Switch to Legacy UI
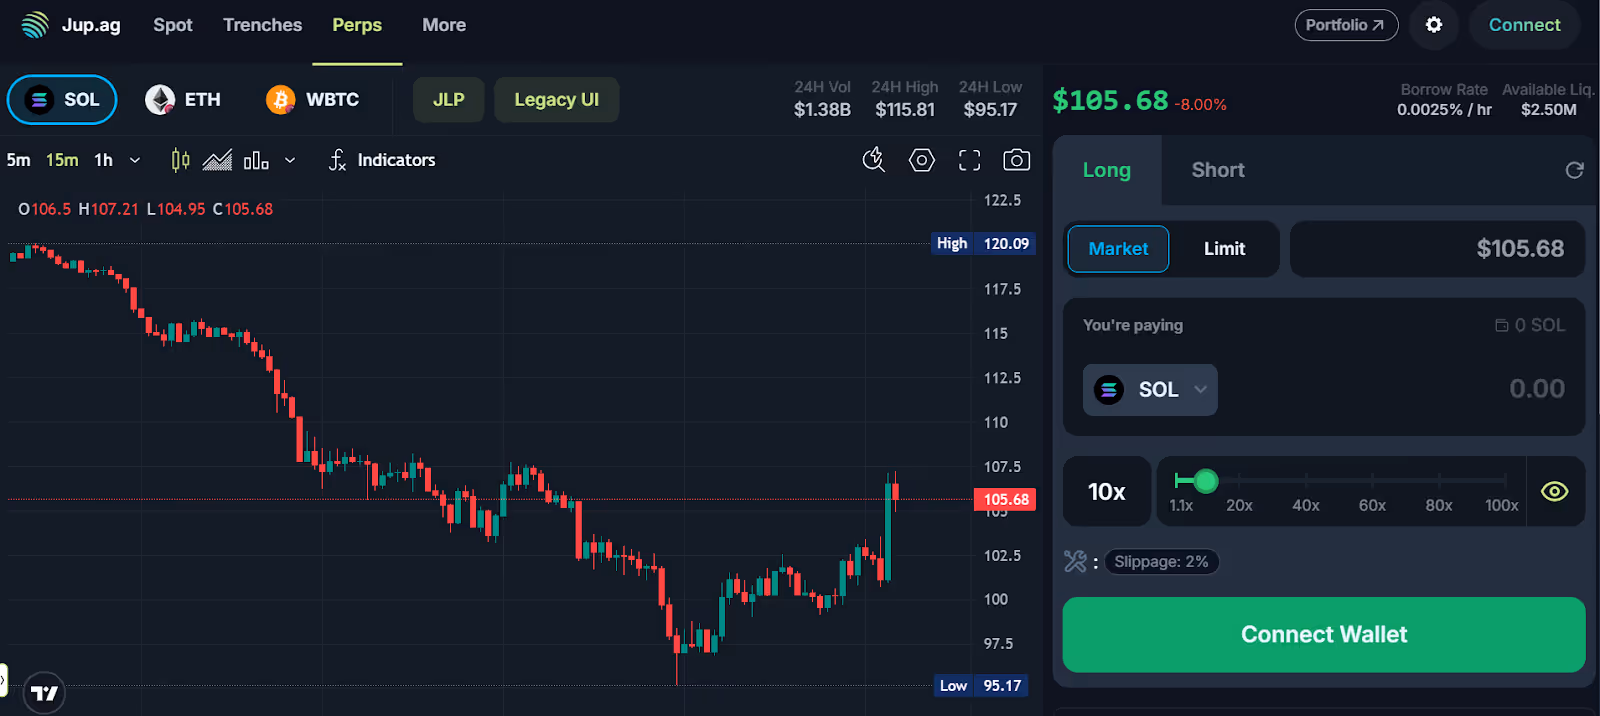 [x=556, y=100]
